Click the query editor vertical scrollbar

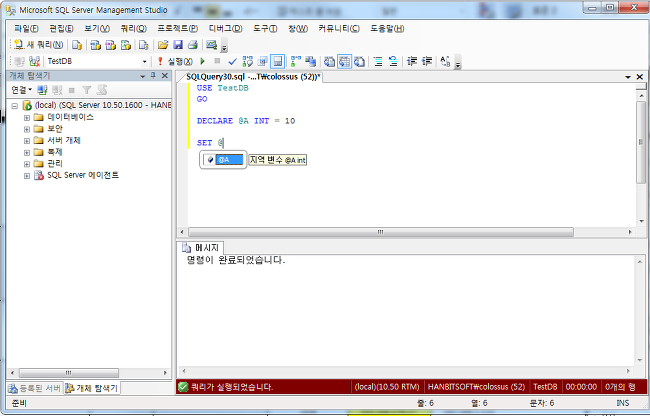641,142
